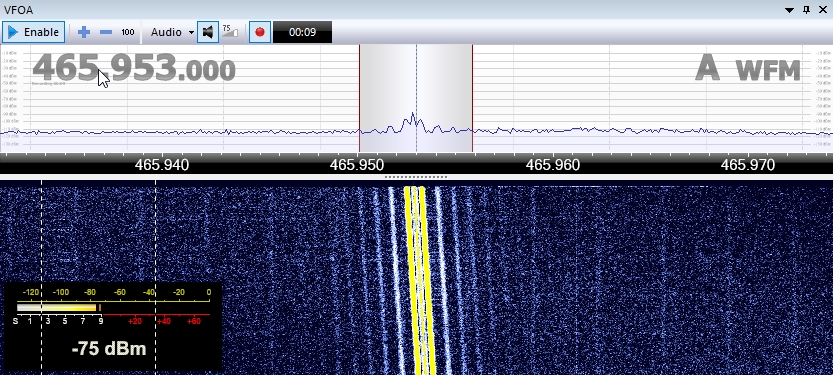Screen dimensions: 833x375
Task: Click the 465.953.000 frequency readout
Action: tap(134, 68)
